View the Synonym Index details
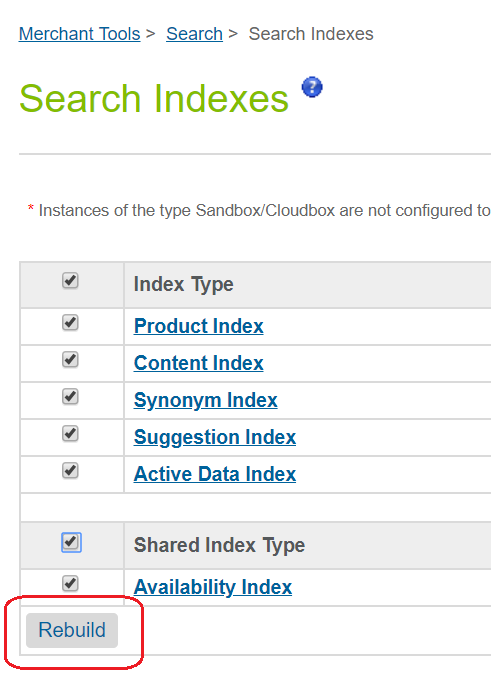Image resolution: width=491 pixels, height=682 pixels. pyautogui.click(x=206, y=401)
